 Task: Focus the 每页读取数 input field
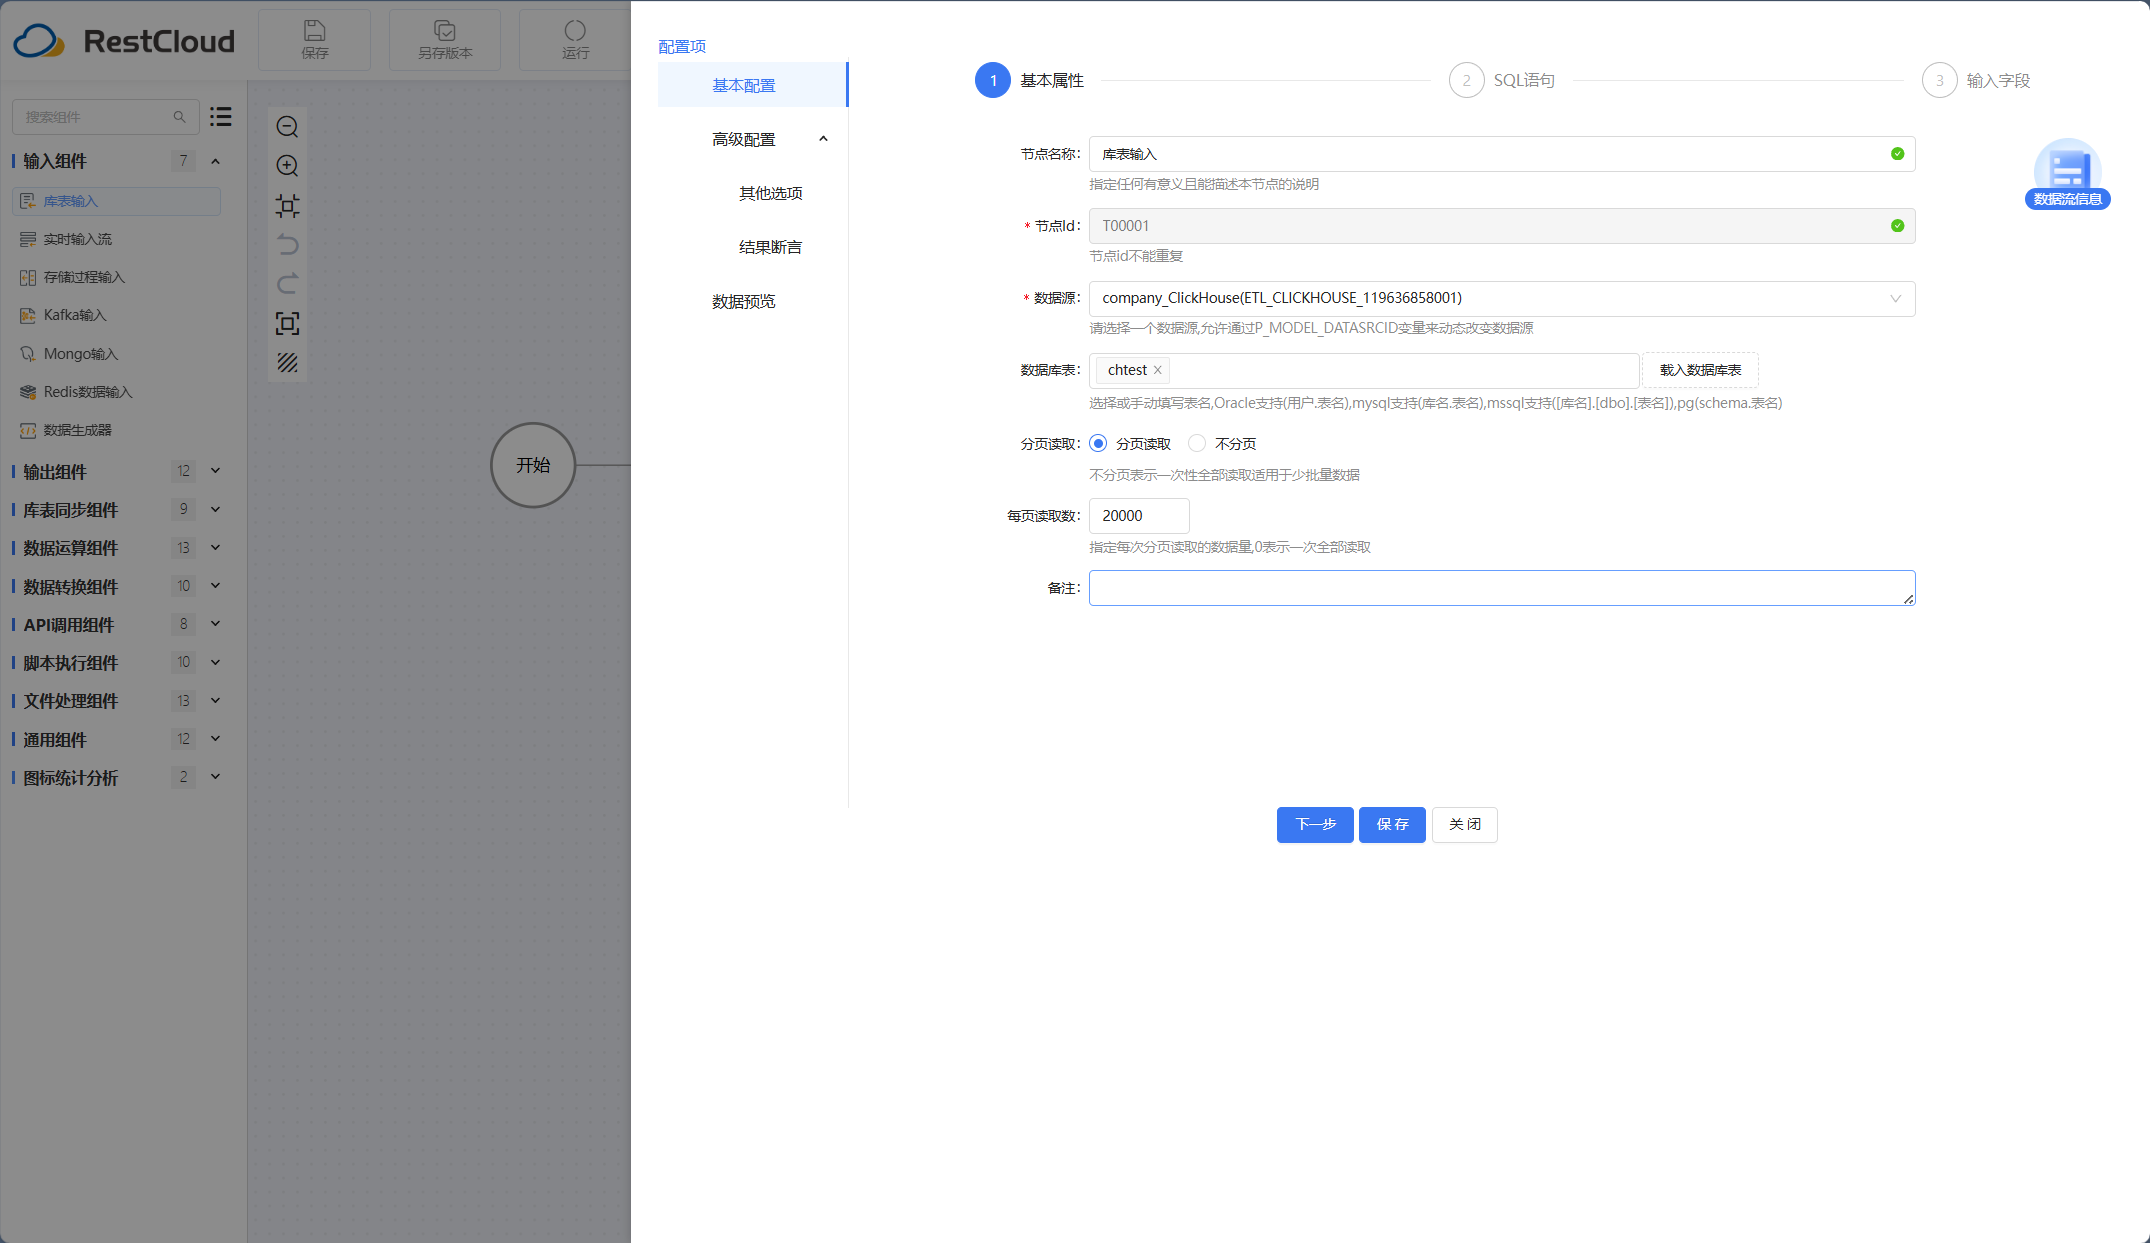pyautogui.click(x=1139, y=516)
